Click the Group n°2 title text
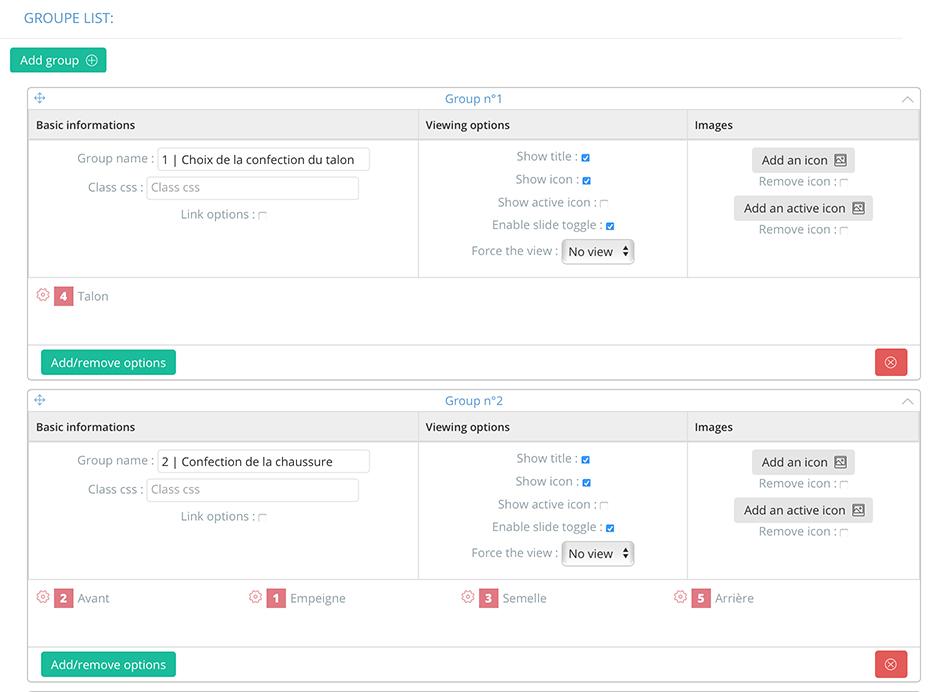This screenshot has width=928, height=692. (473, 401)
